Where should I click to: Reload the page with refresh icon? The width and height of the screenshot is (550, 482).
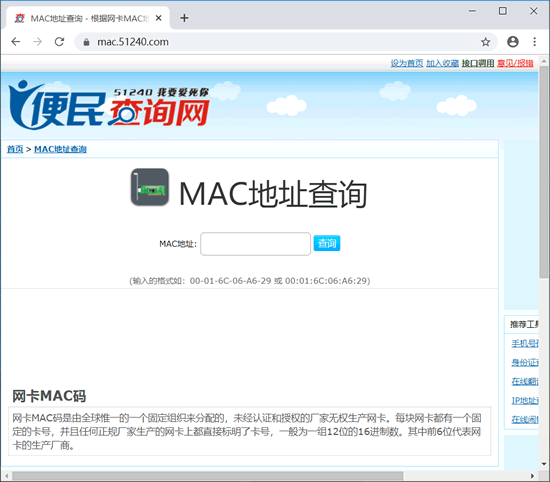[x=59, y=42]
